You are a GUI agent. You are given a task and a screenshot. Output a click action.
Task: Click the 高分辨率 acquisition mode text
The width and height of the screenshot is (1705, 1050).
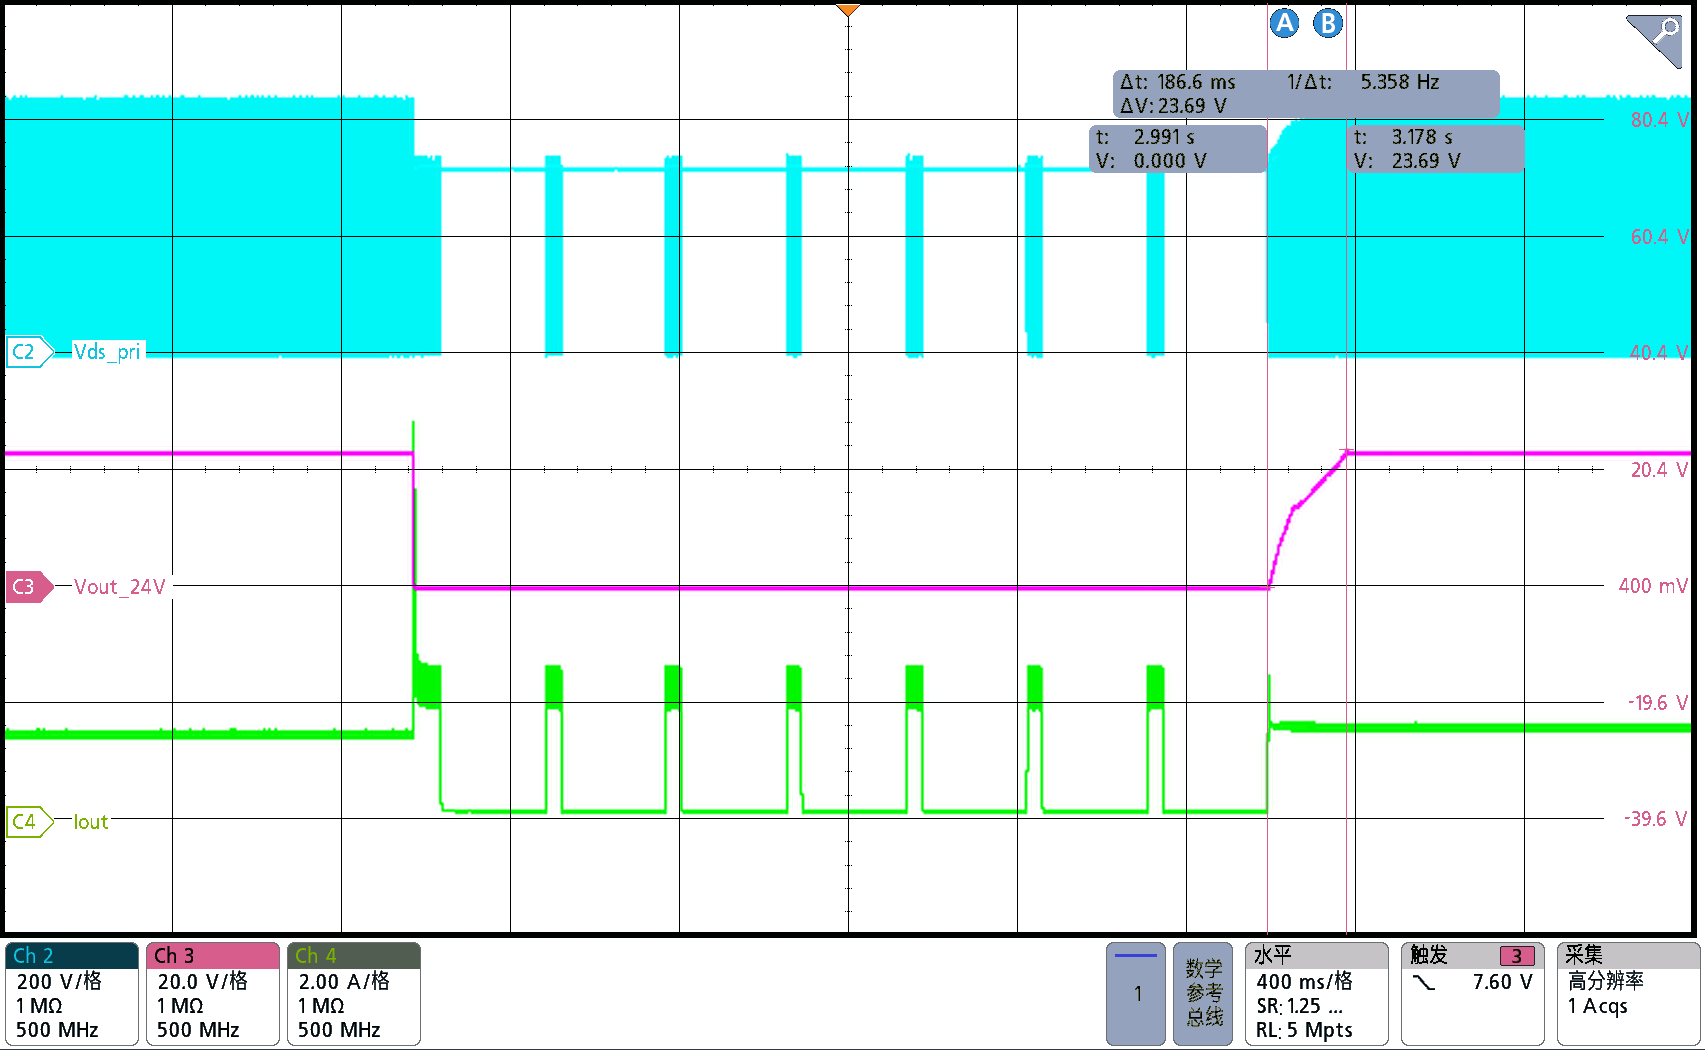point(1605,981)
